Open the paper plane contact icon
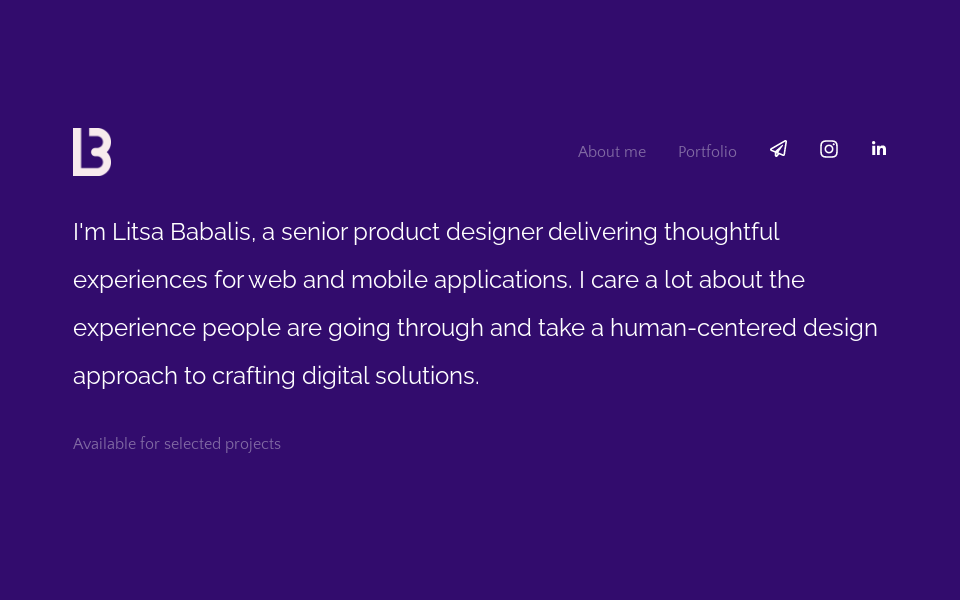960x600 pixels. 779,149
